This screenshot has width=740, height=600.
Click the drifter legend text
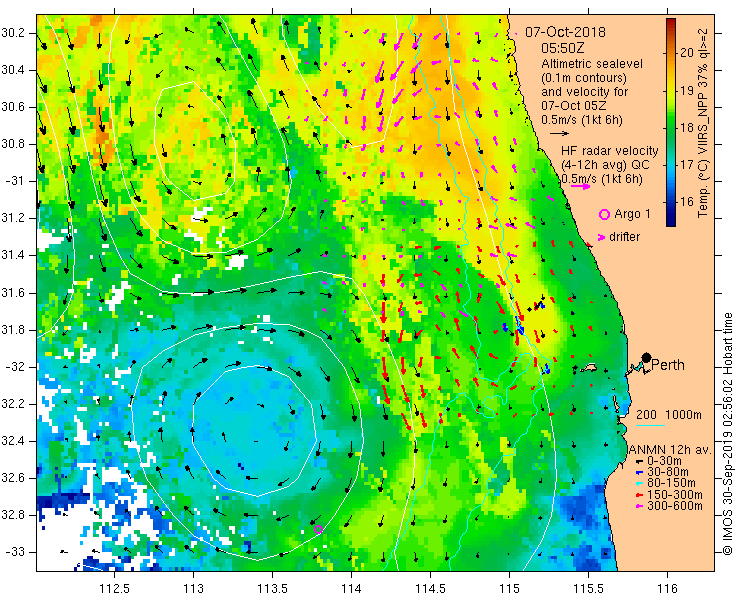coord(624,237)
